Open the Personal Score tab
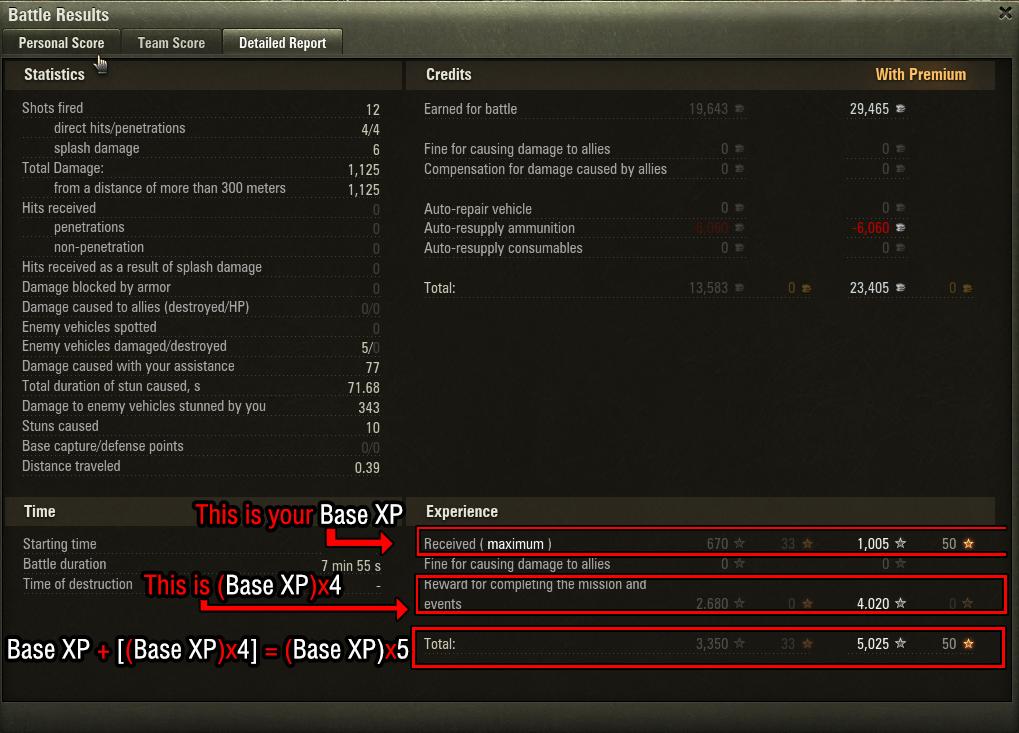Image resolution: width=1019 pixels, height=733 pixels. 61,43
